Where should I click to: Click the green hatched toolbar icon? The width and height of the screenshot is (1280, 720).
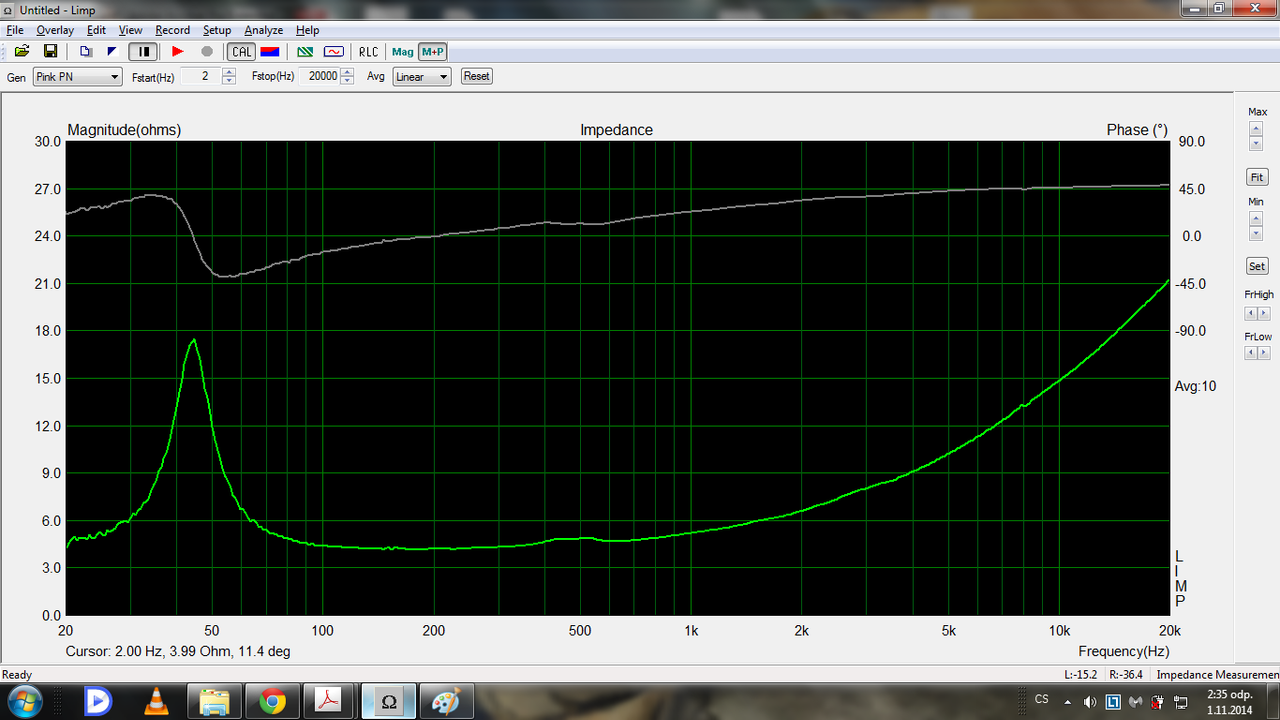coord(306,51)
